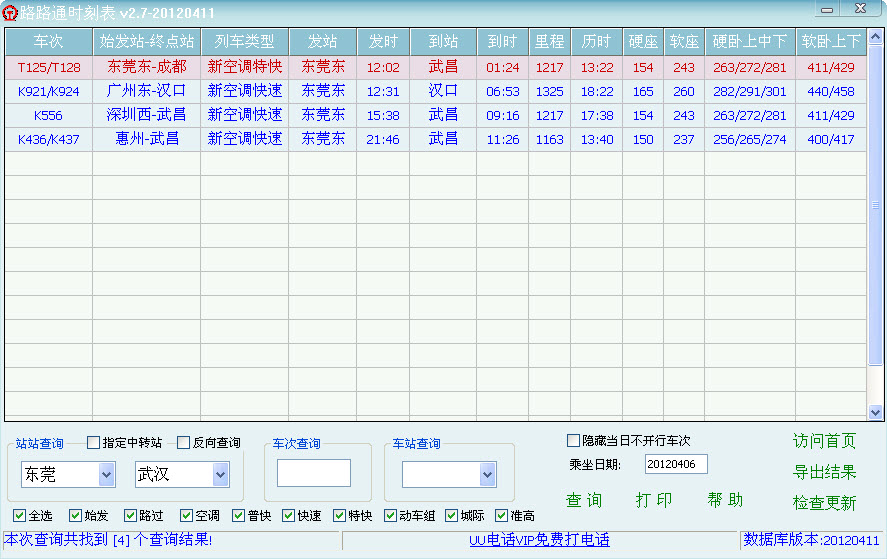Uncheck the 动车组 checkbox
Image resolution: width=887 pixels, height=559 pixels.
(390, 515)
